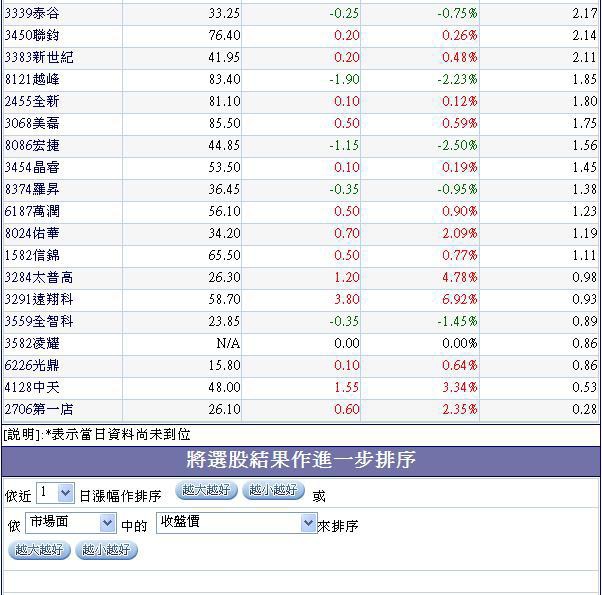Select stock 6187萬潤
The width and height of the screenshot is (602, 595).
[32, 211]
